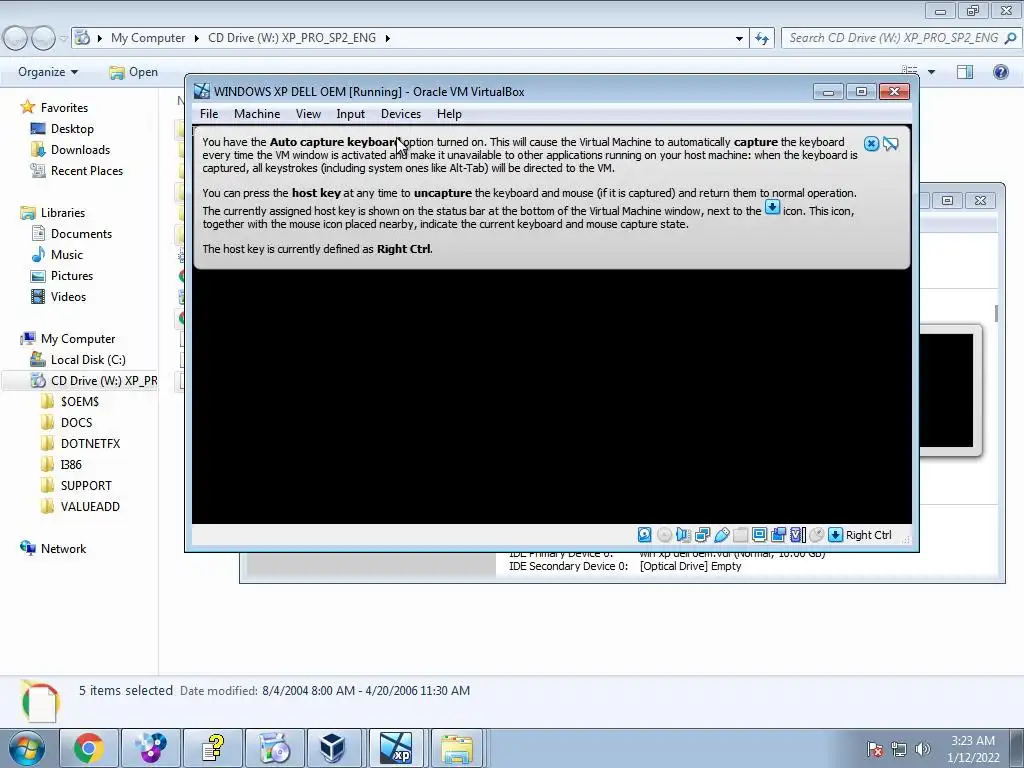Click the Action Center flag icon
The height and width of the screenshot is (768, 1024).
tap(875, 749)
